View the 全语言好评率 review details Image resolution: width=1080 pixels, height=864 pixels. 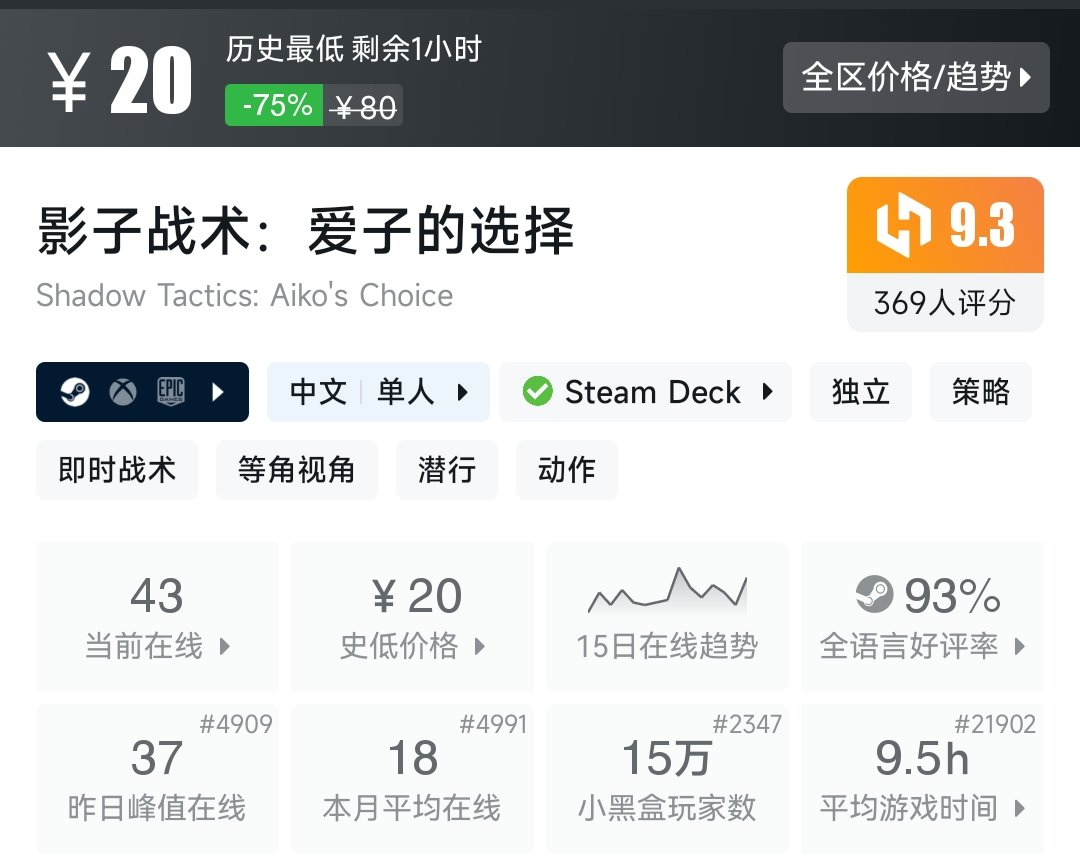point(923,616)
